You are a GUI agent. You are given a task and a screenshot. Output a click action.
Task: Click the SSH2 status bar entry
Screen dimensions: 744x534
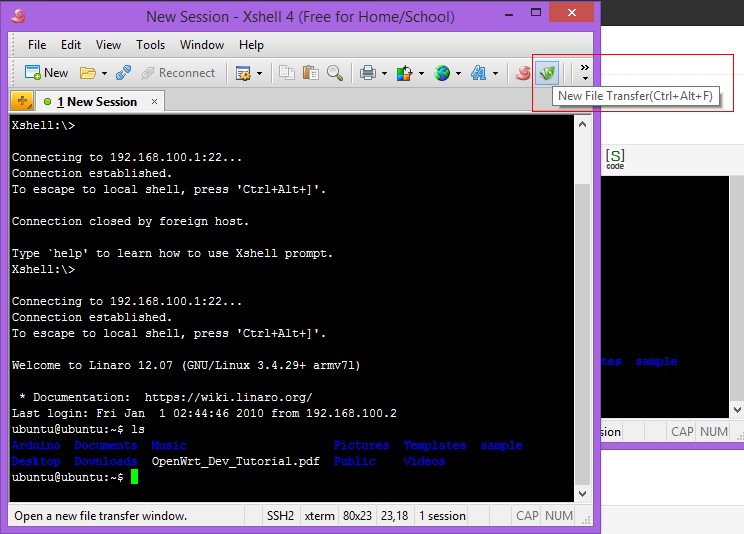tap(280, 516)
